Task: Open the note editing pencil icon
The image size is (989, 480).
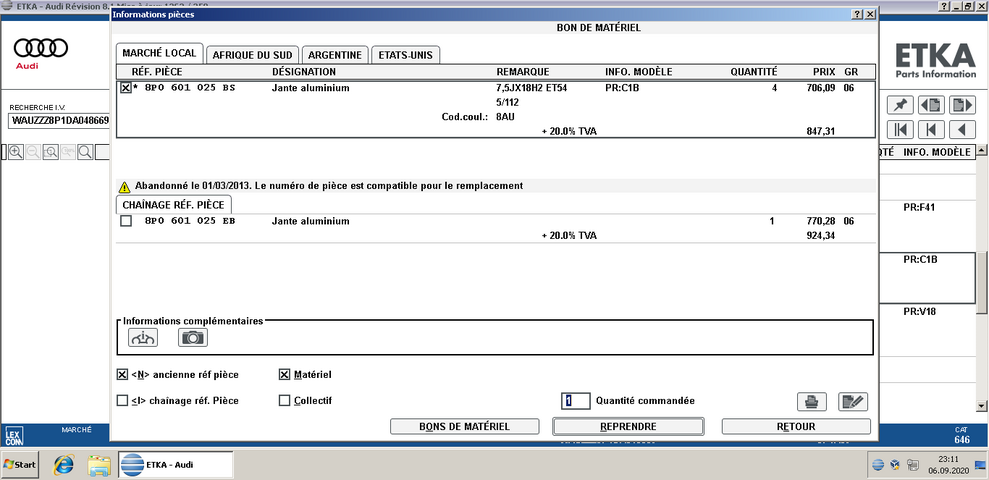Action: (853, 401)
